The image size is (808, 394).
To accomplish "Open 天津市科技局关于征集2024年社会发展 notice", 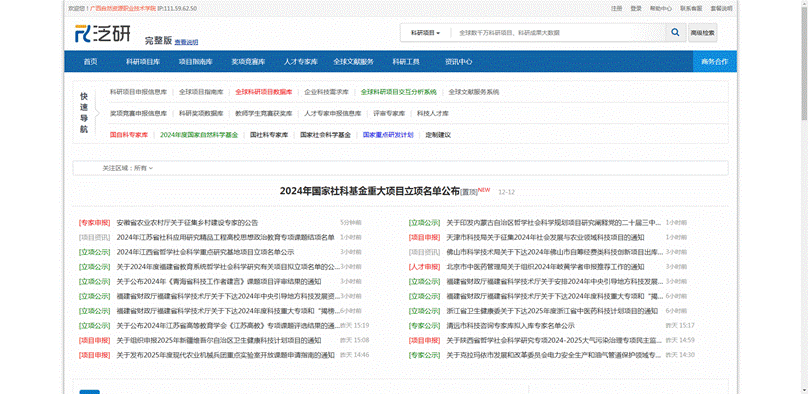I will (x=545, y=237).
